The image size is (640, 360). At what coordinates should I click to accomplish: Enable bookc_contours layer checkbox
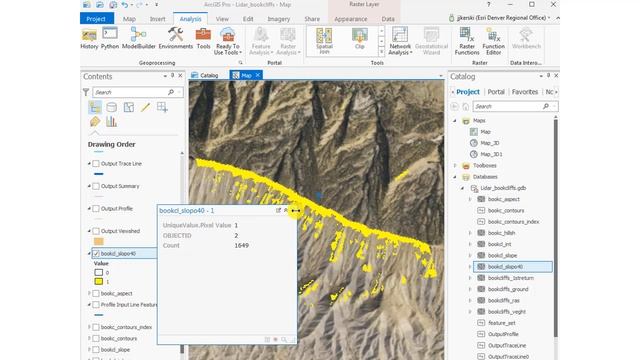pos(96,338)
